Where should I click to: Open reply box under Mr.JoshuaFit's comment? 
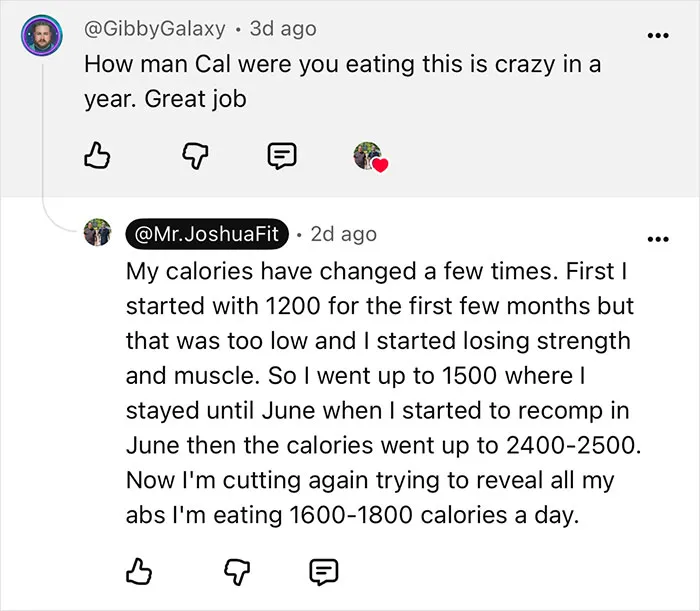coord(324,572)
